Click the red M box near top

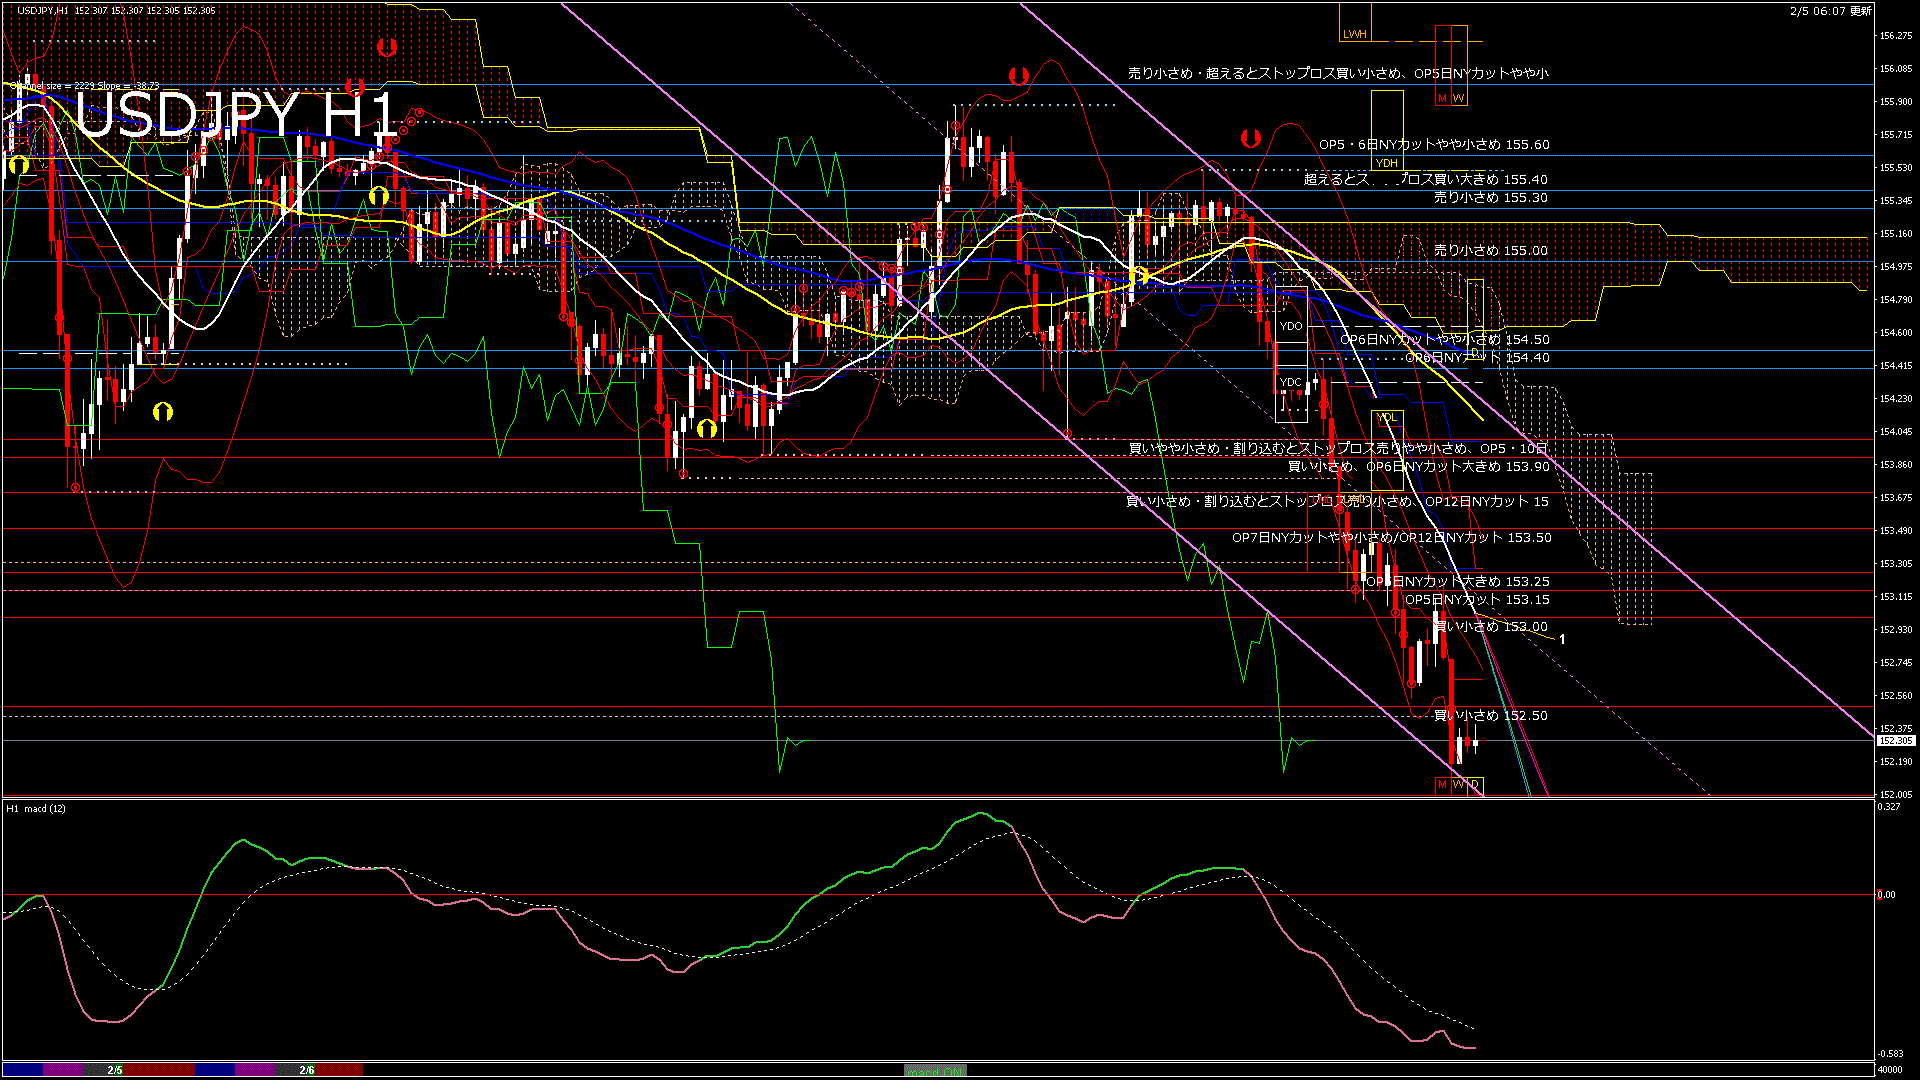click(1442, 98)
